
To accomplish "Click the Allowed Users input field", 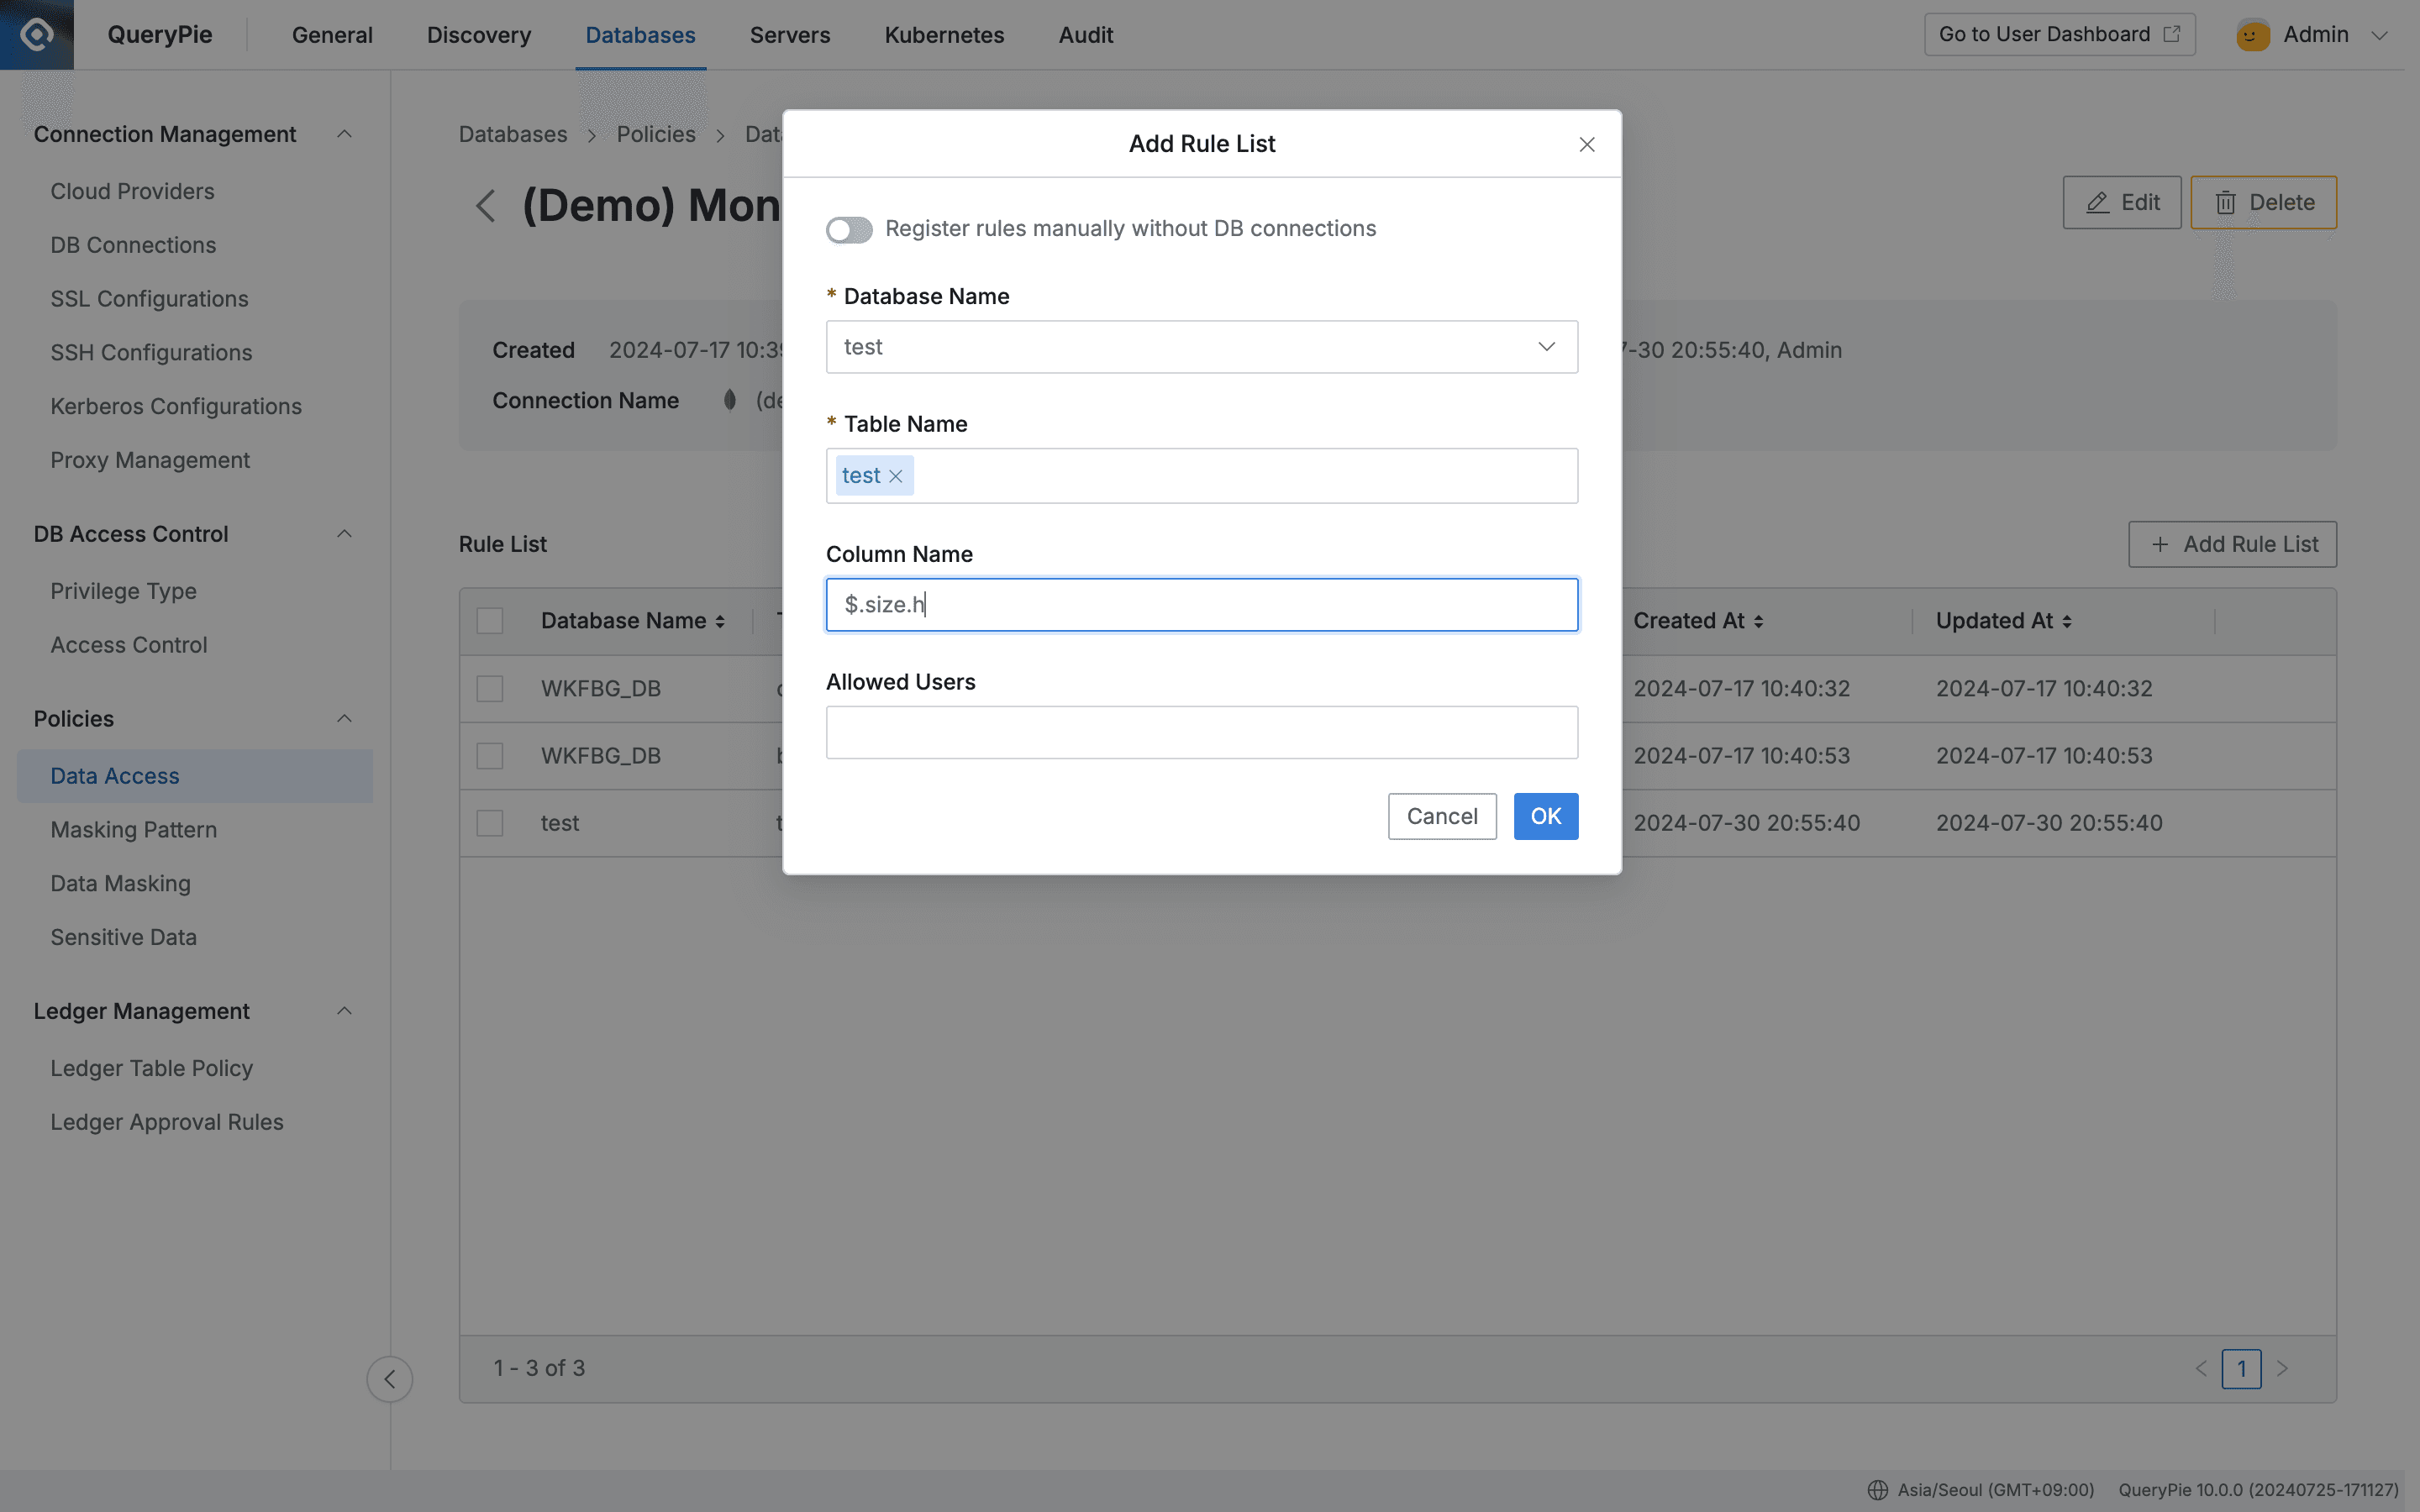I will tap(1200, 732).
